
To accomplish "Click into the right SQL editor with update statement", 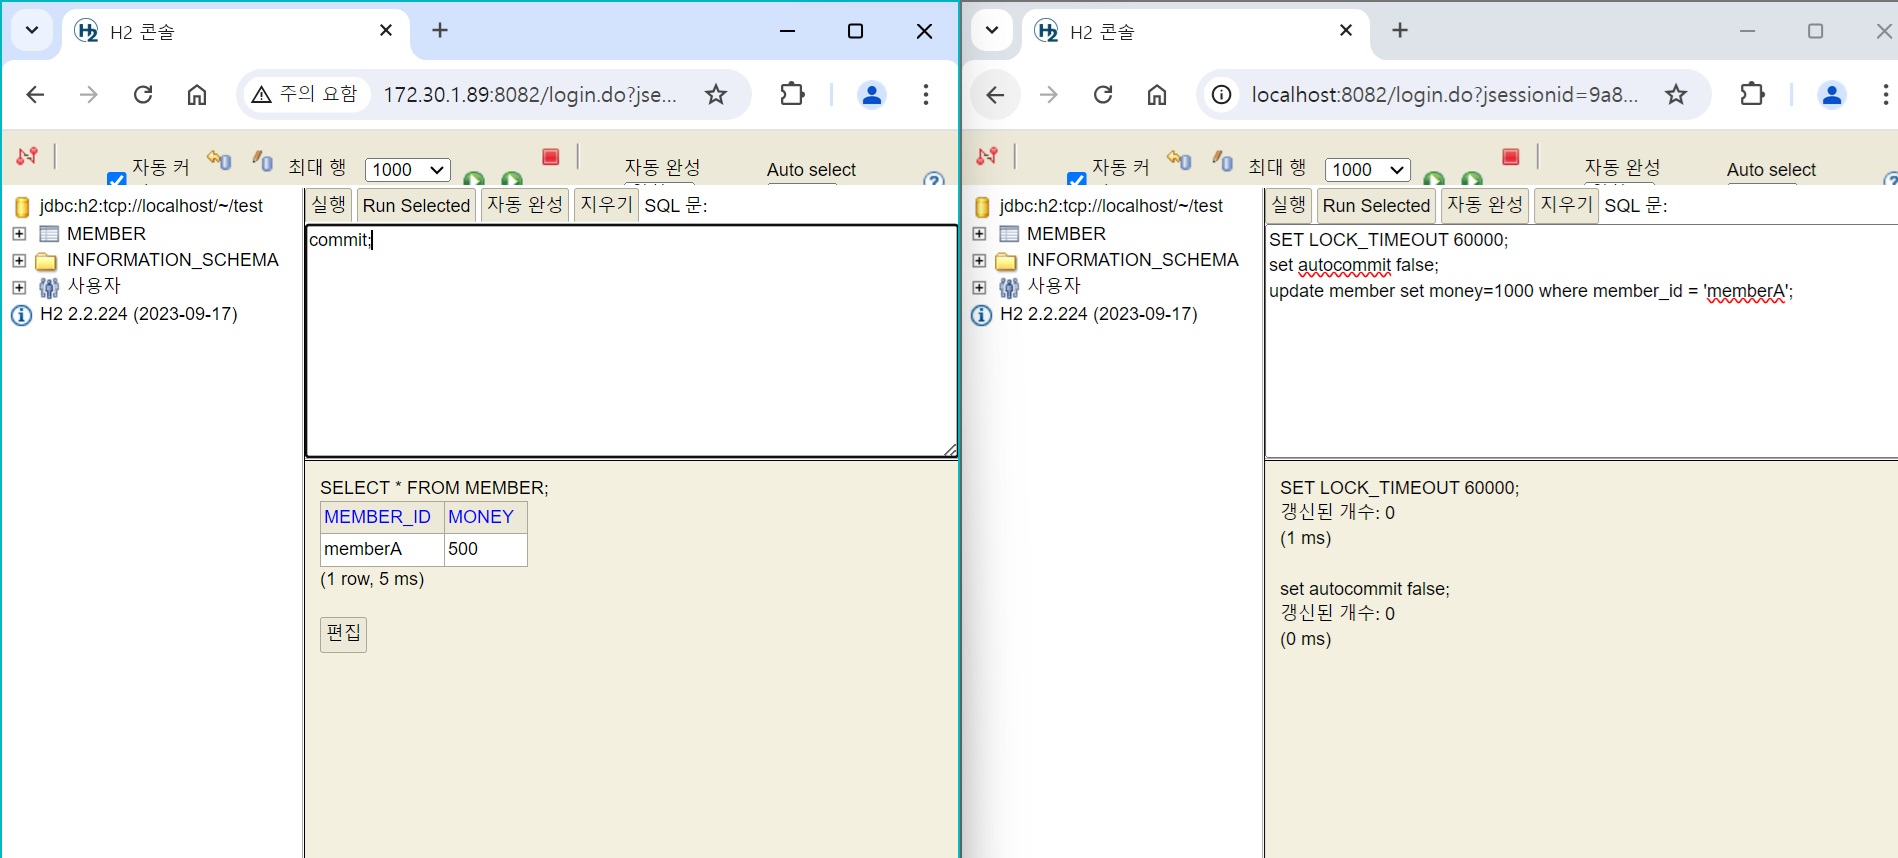I will (x=1581, y=341).
